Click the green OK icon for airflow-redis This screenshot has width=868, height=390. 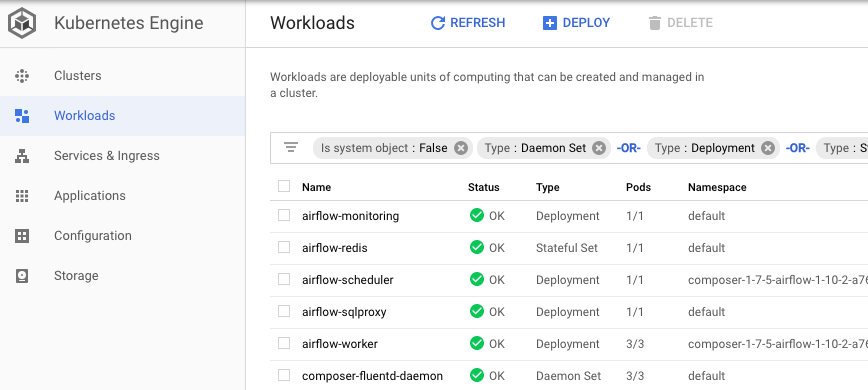pos(477,247)
